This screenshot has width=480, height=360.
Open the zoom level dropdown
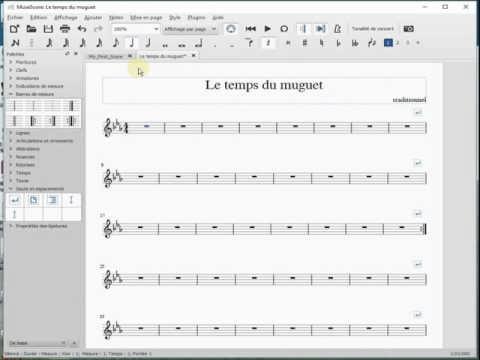tap(135, 29)
